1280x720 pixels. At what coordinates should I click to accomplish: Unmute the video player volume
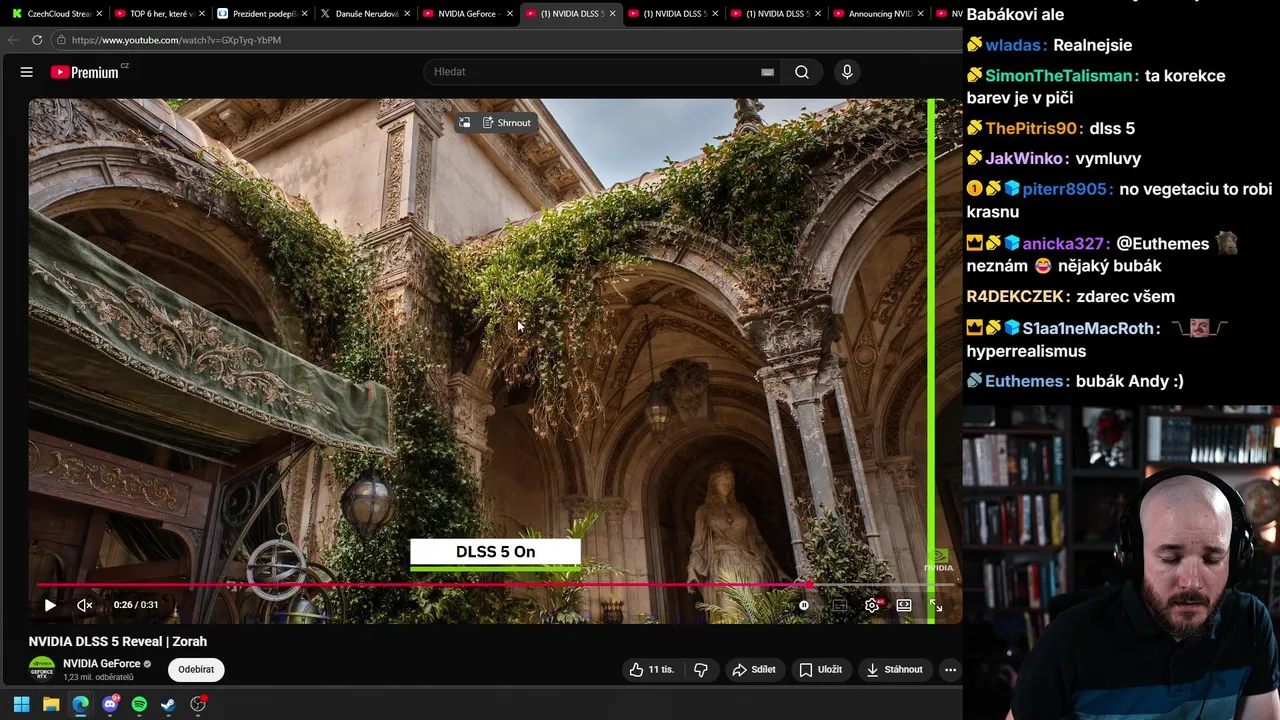[85, 605]
